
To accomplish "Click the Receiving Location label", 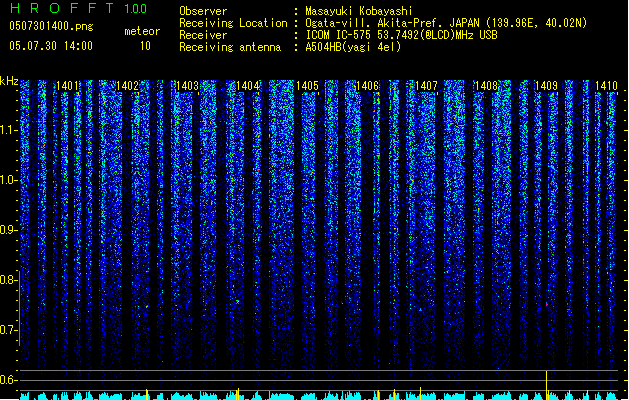I will pos(233,23).
